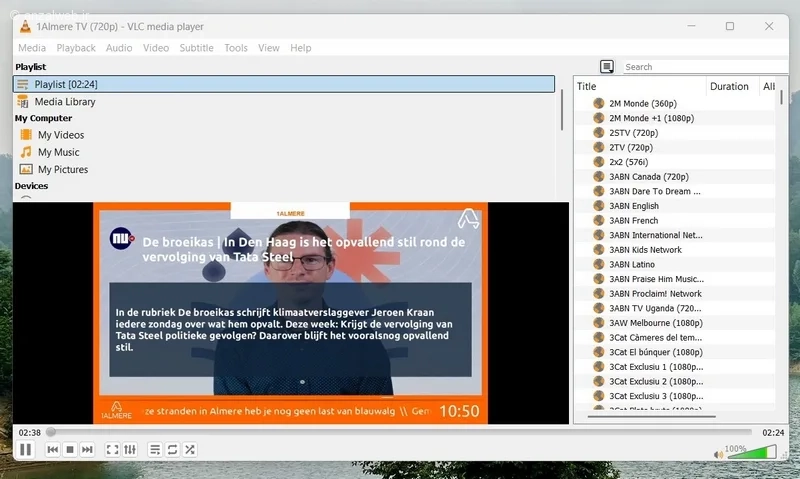Sort playlist by Duration column
Screen dimensions: 800x479
coord(729,86)
